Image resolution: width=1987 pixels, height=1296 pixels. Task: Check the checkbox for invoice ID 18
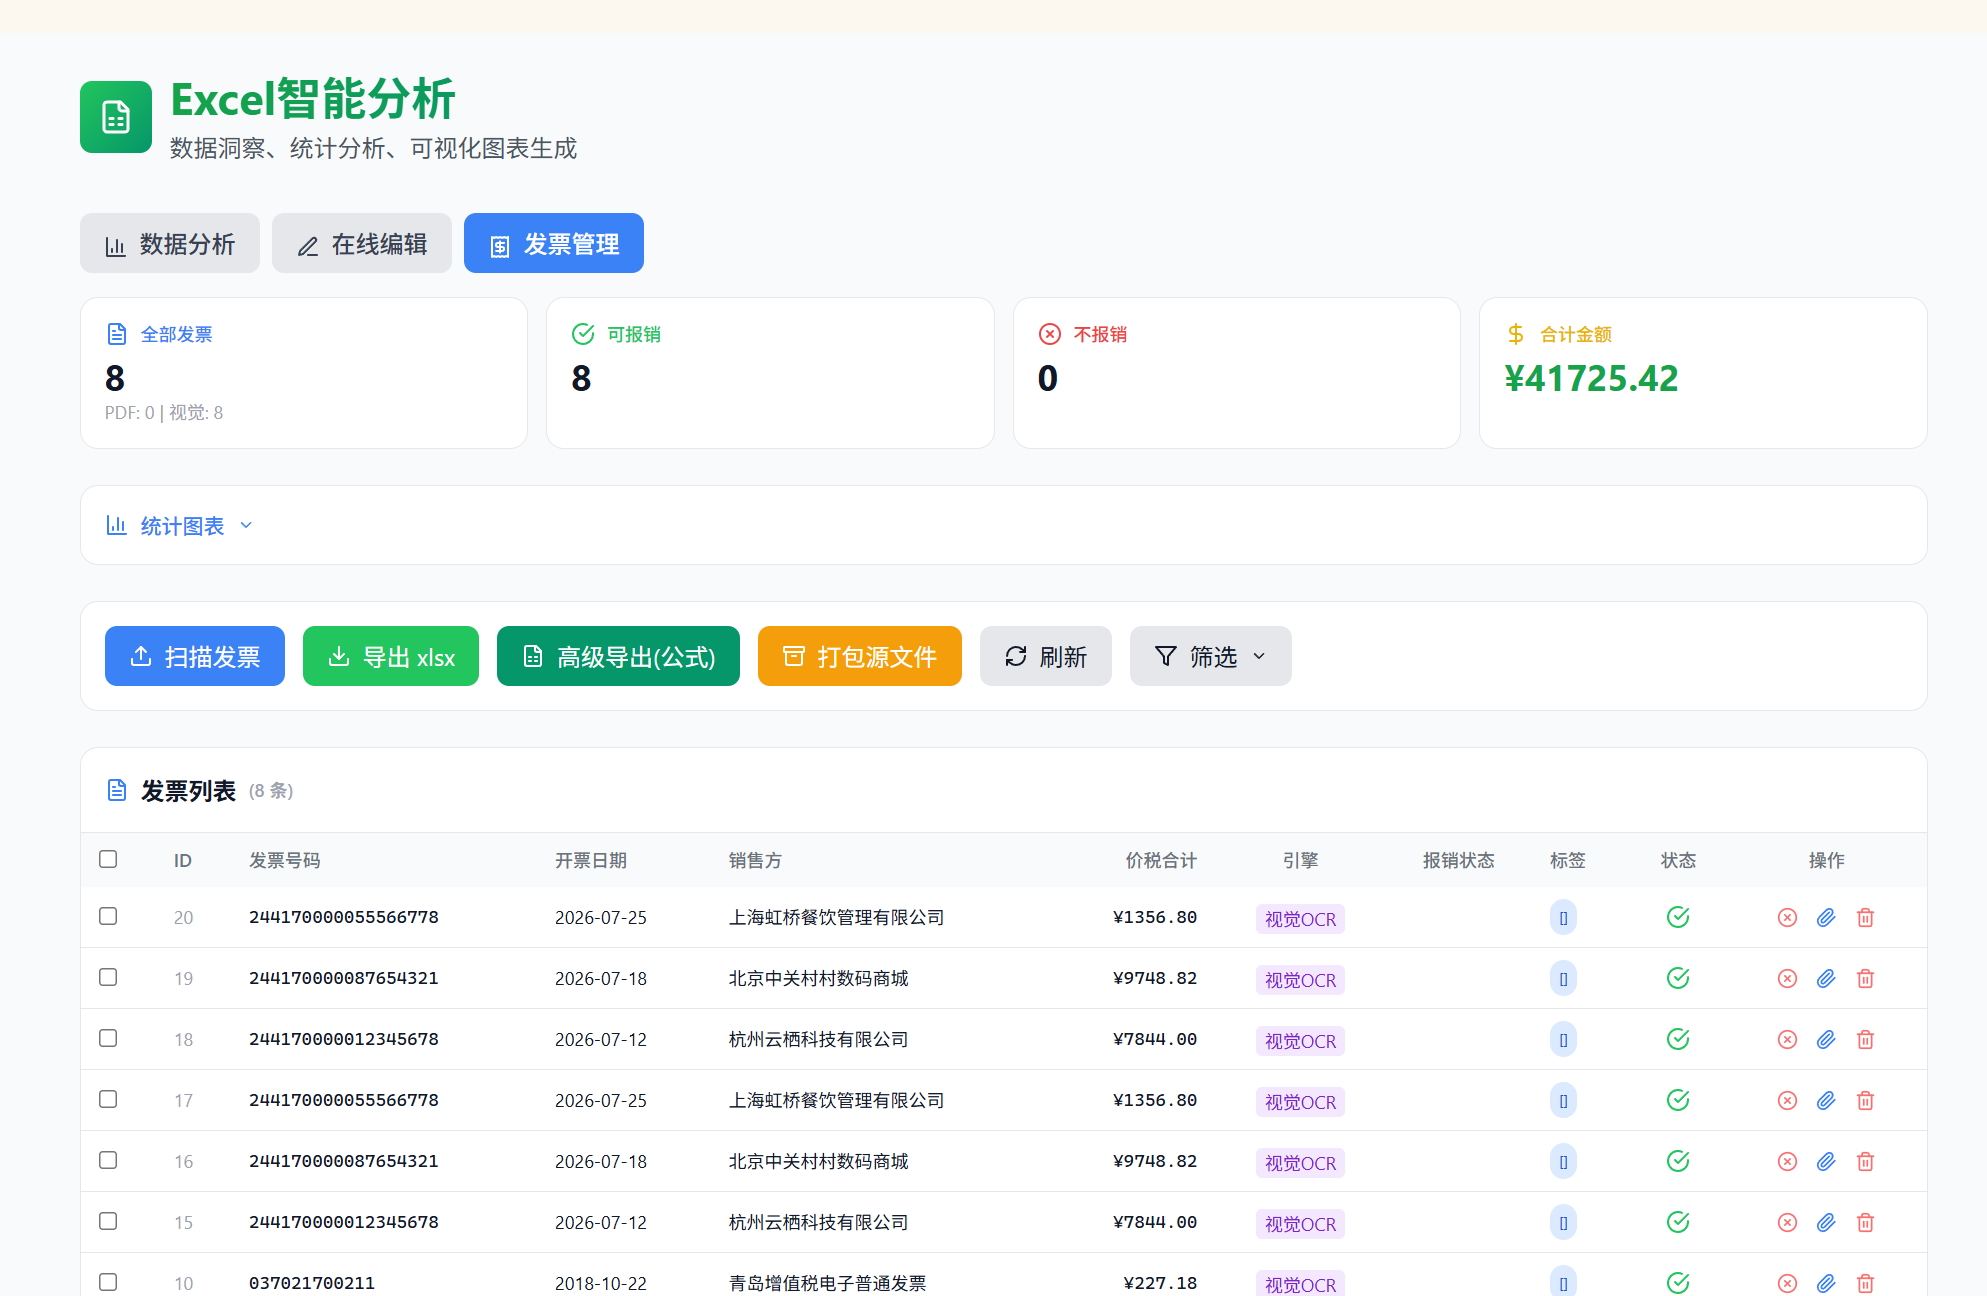pos(108,1038)
